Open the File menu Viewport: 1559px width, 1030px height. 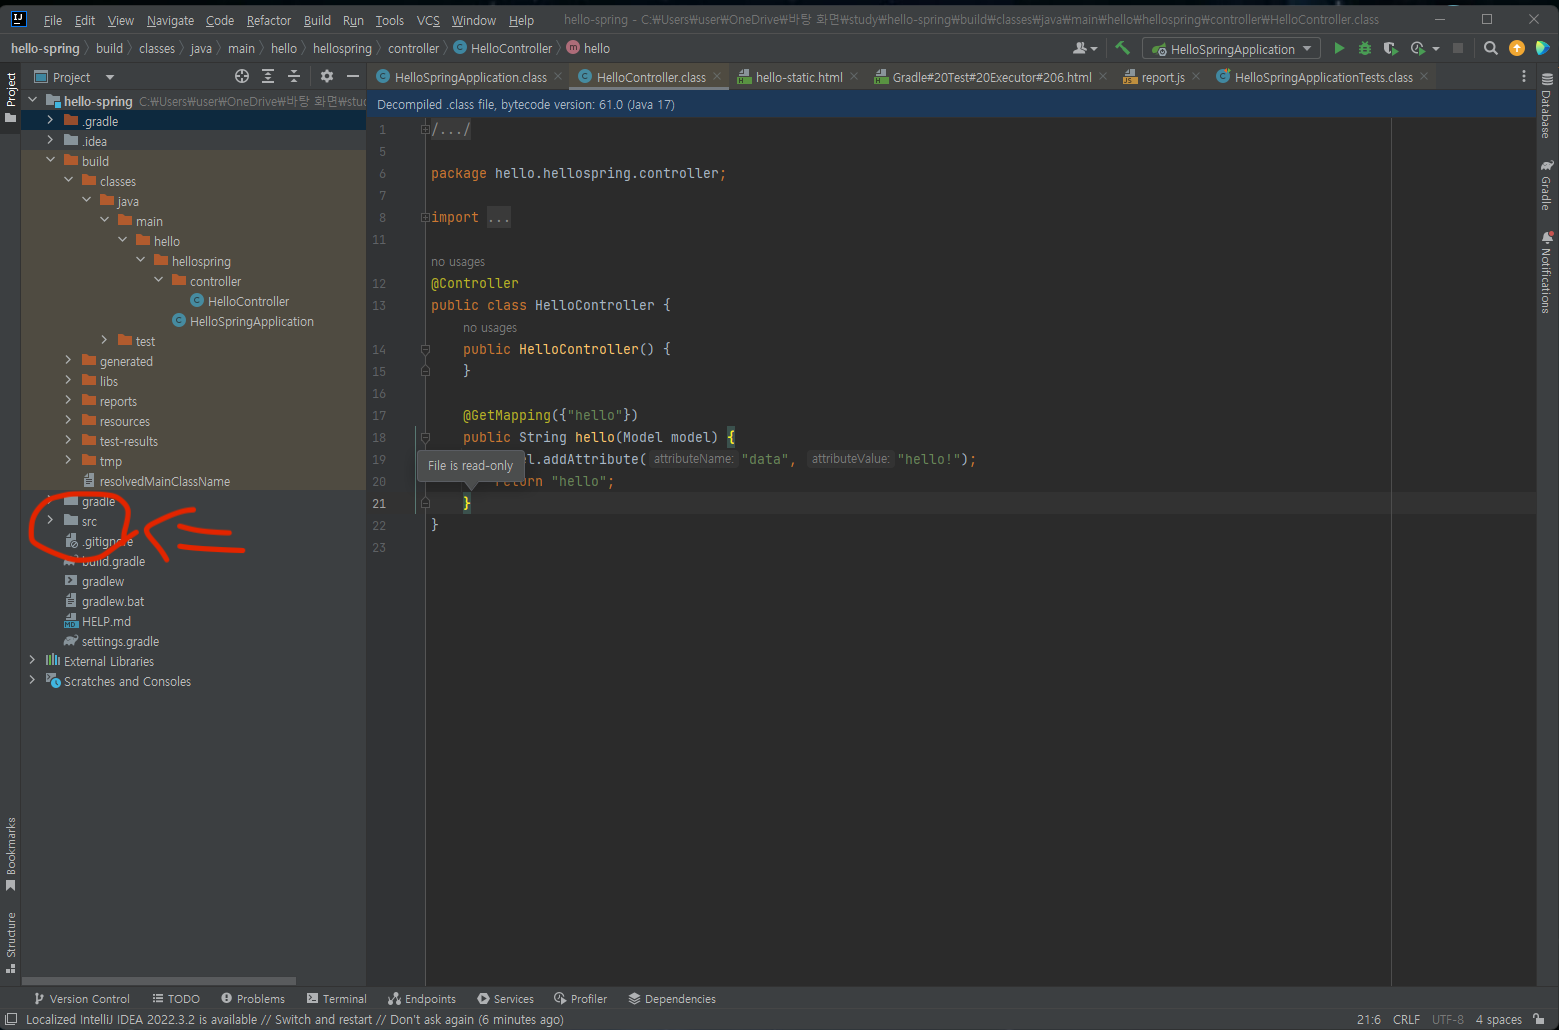coord(53,20)
